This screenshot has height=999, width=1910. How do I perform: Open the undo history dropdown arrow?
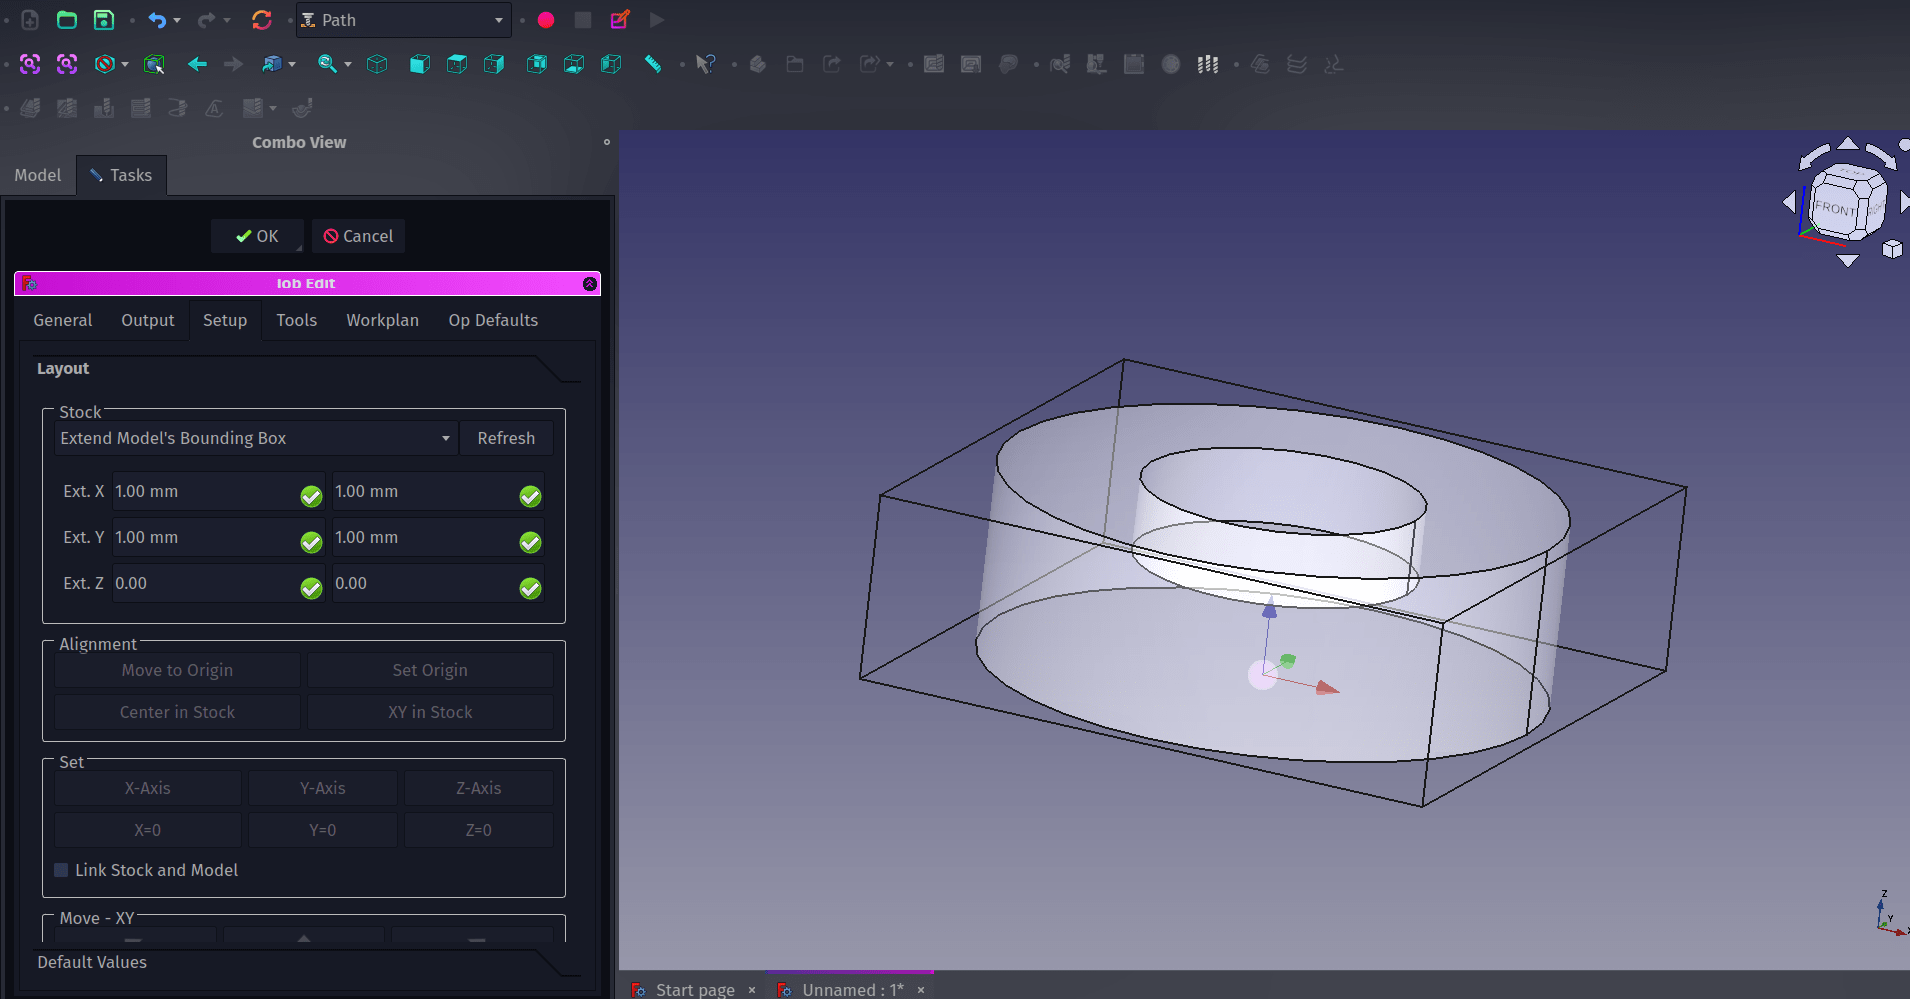(x=177, y=20)
